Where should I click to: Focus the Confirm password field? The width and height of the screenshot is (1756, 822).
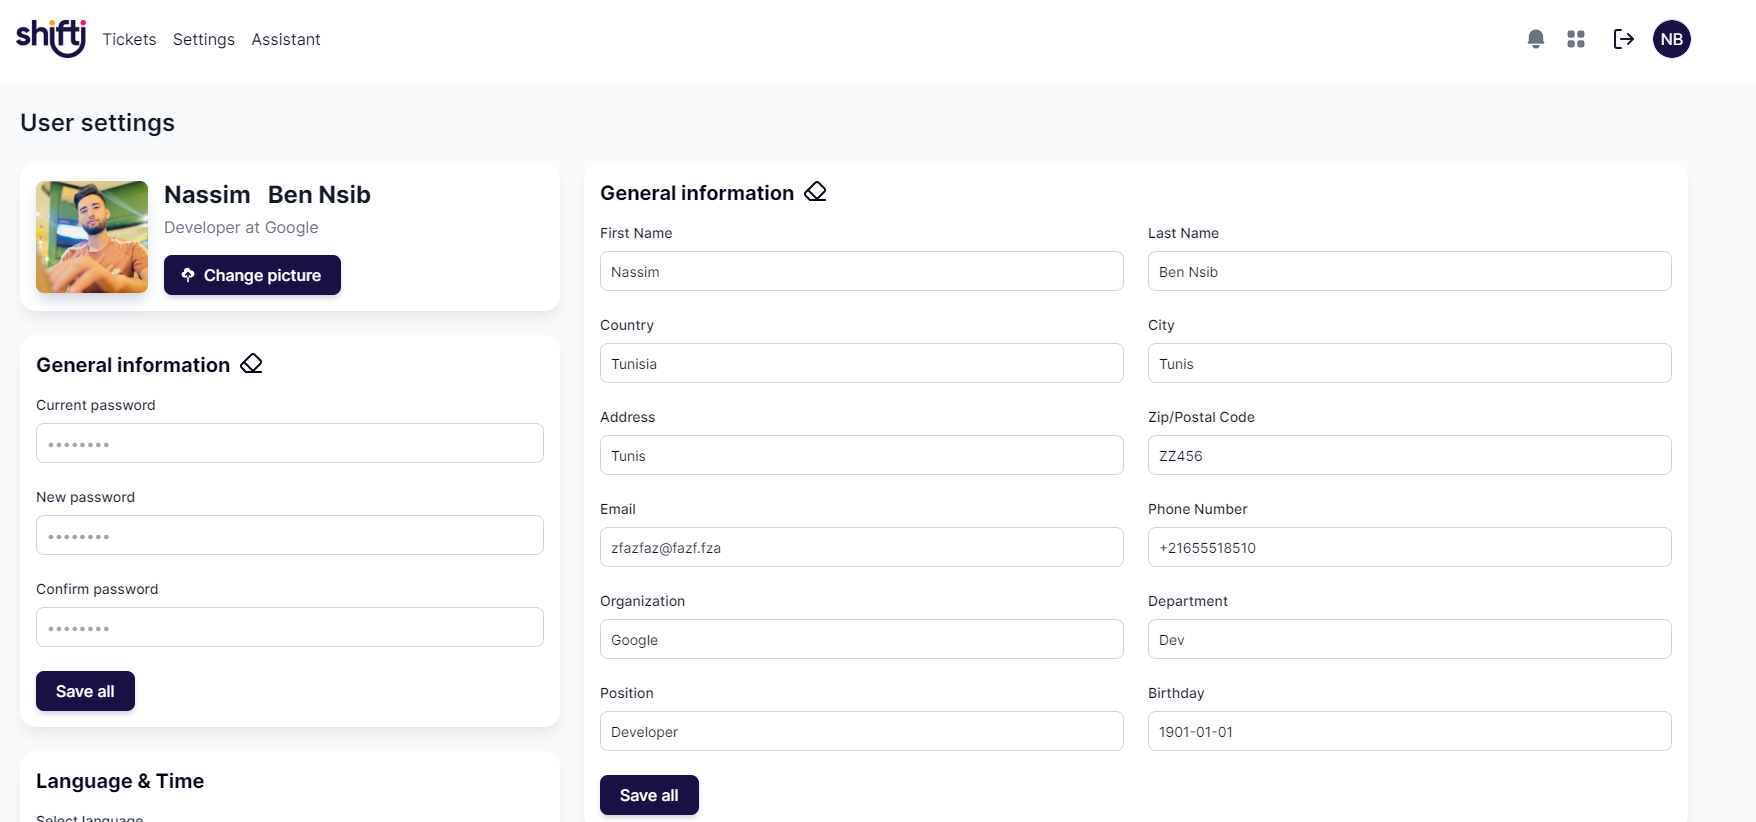[x=290, y=627]
